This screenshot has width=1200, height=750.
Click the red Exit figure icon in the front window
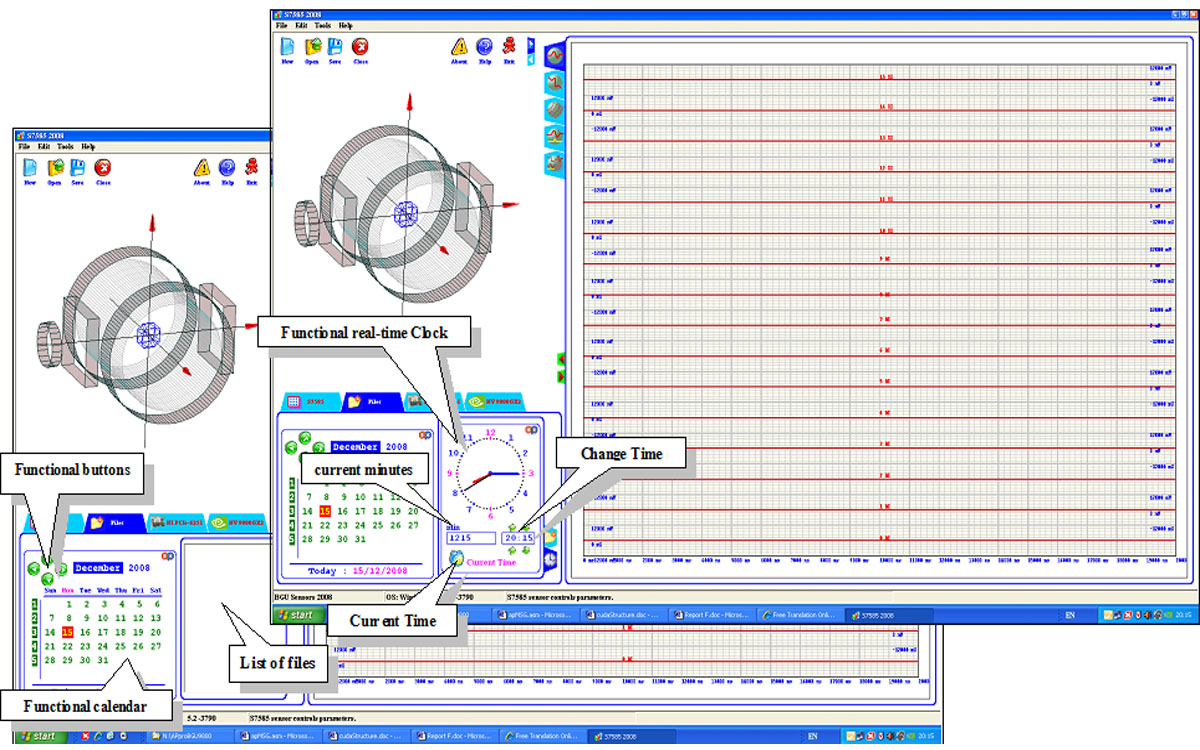pyautogui.click(x=509, y=46)
